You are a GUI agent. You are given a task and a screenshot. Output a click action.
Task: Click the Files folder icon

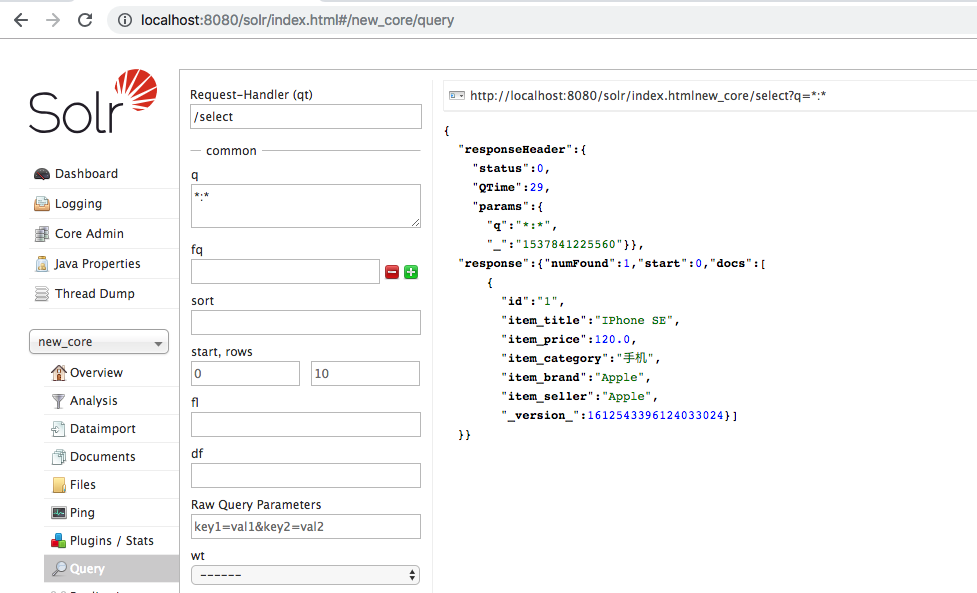coord(59,485)
